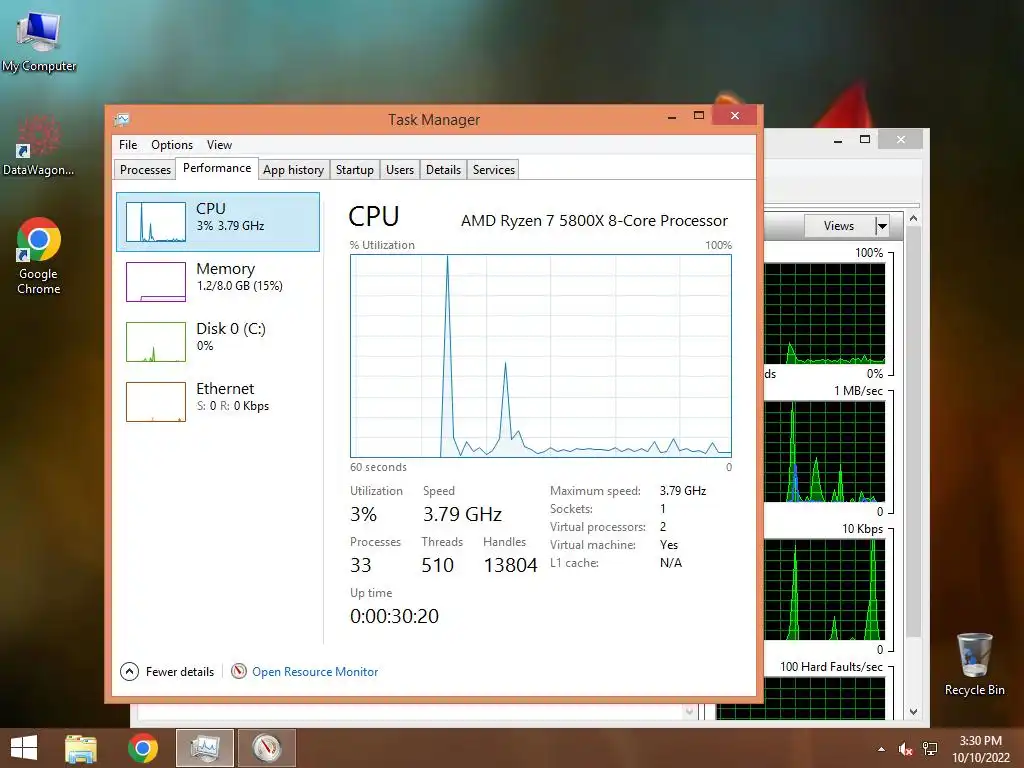Viewport: 1024px width, 768px height.
Task: Click the Windows Start button
Action: [x=24, y=748]
